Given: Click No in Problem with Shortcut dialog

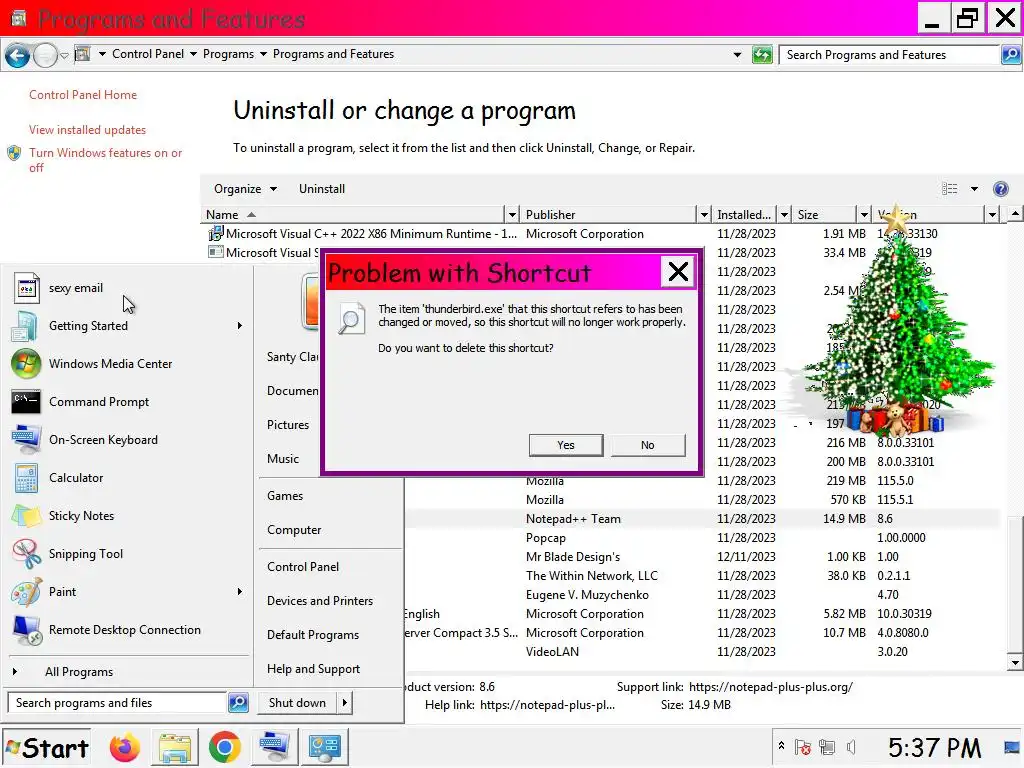Looking at the screenshot, I should click(648, 445).
